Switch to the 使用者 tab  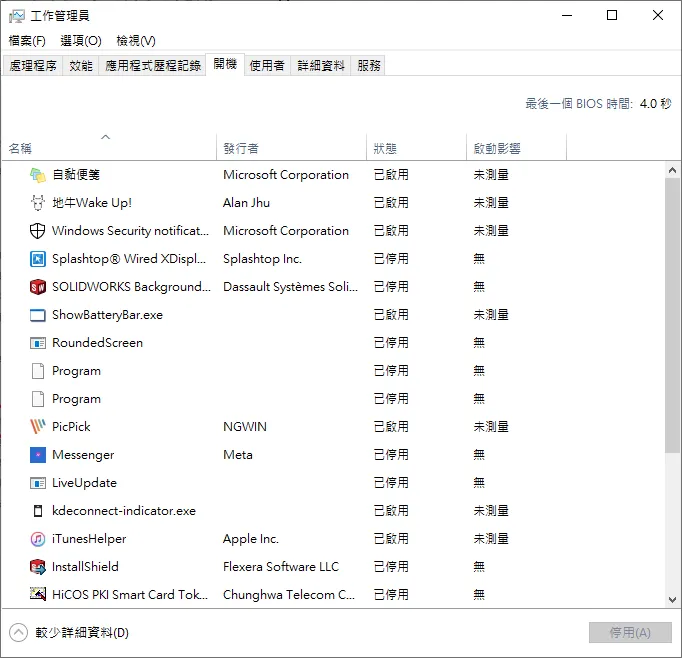[267, 66]
